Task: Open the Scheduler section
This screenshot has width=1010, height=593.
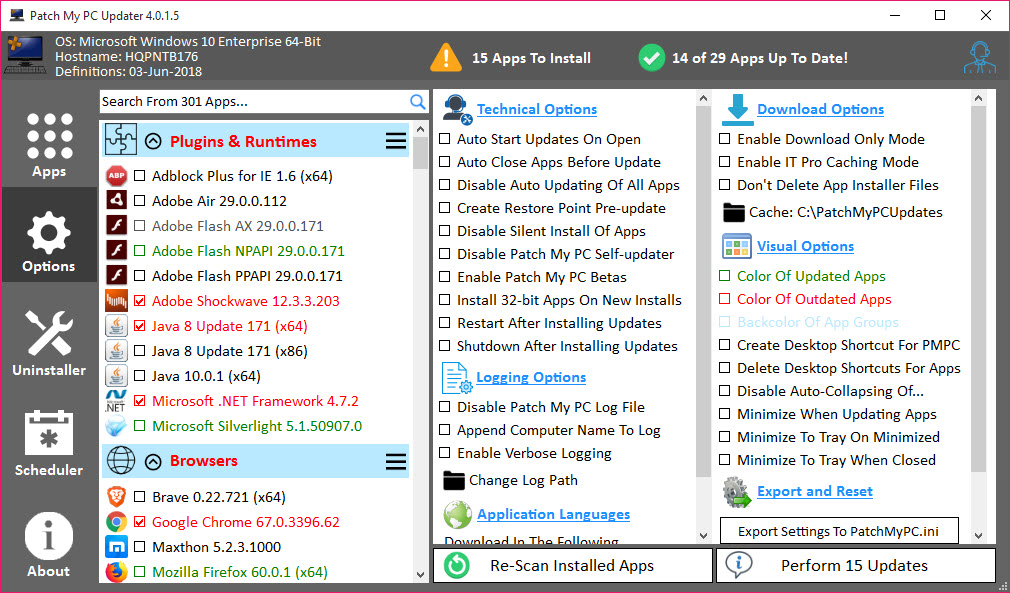Action: (49, 443)
